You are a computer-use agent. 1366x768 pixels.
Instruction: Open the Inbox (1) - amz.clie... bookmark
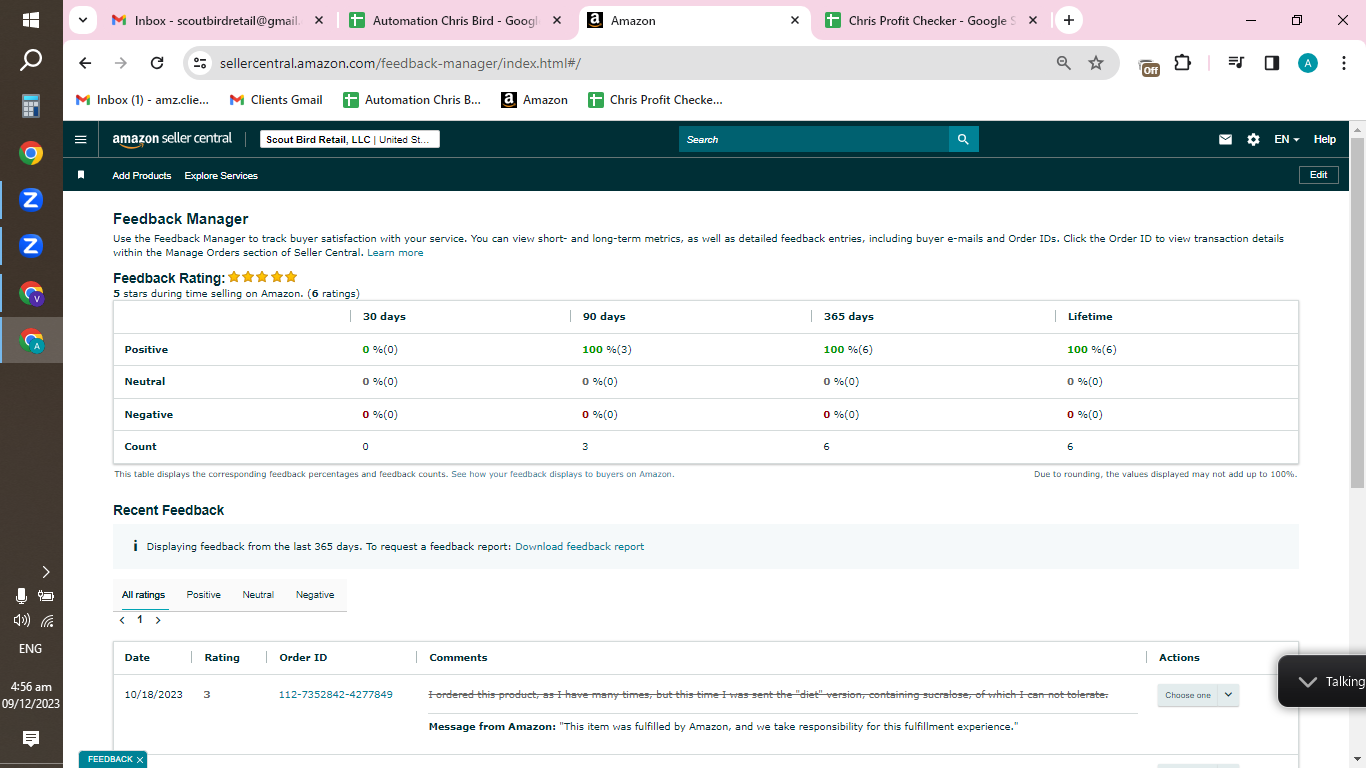point(143,100)
